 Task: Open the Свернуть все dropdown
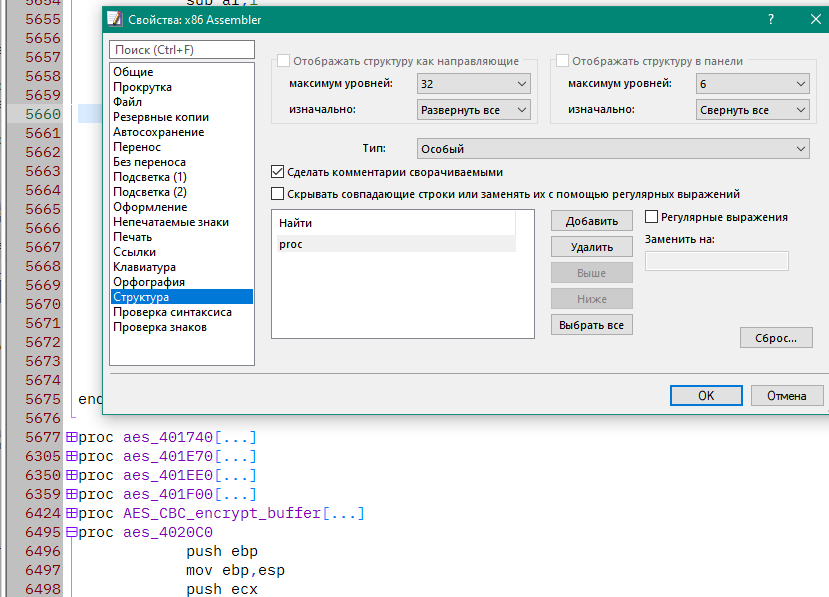tap(752, 110)
